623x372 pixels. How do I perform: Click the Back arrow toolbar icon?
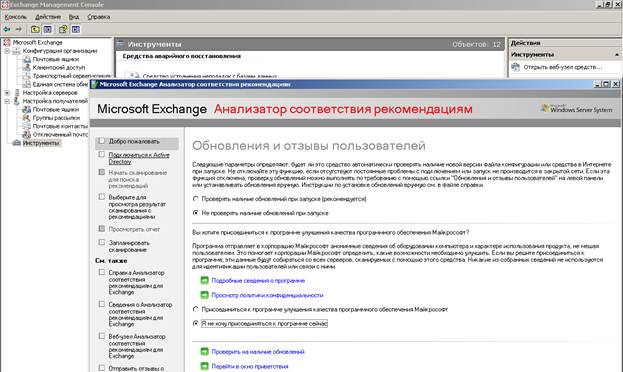pyautogui.click(x=7, y=29)
